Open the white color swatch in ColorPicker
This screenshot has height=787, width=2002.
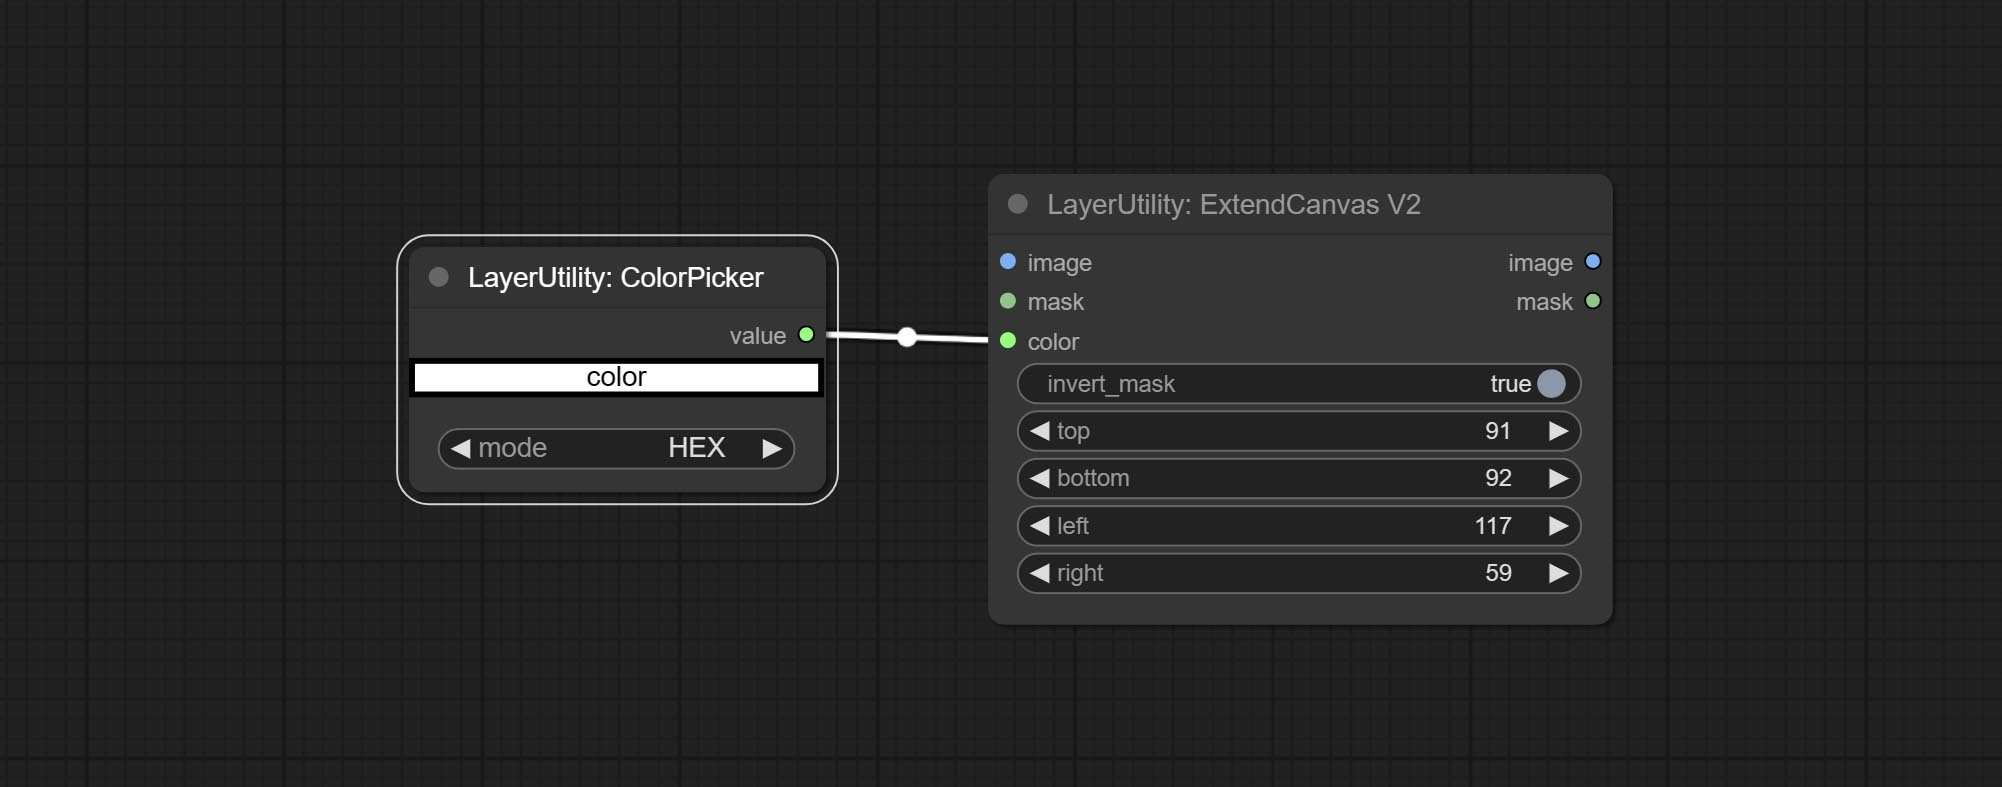click(616, 377)
